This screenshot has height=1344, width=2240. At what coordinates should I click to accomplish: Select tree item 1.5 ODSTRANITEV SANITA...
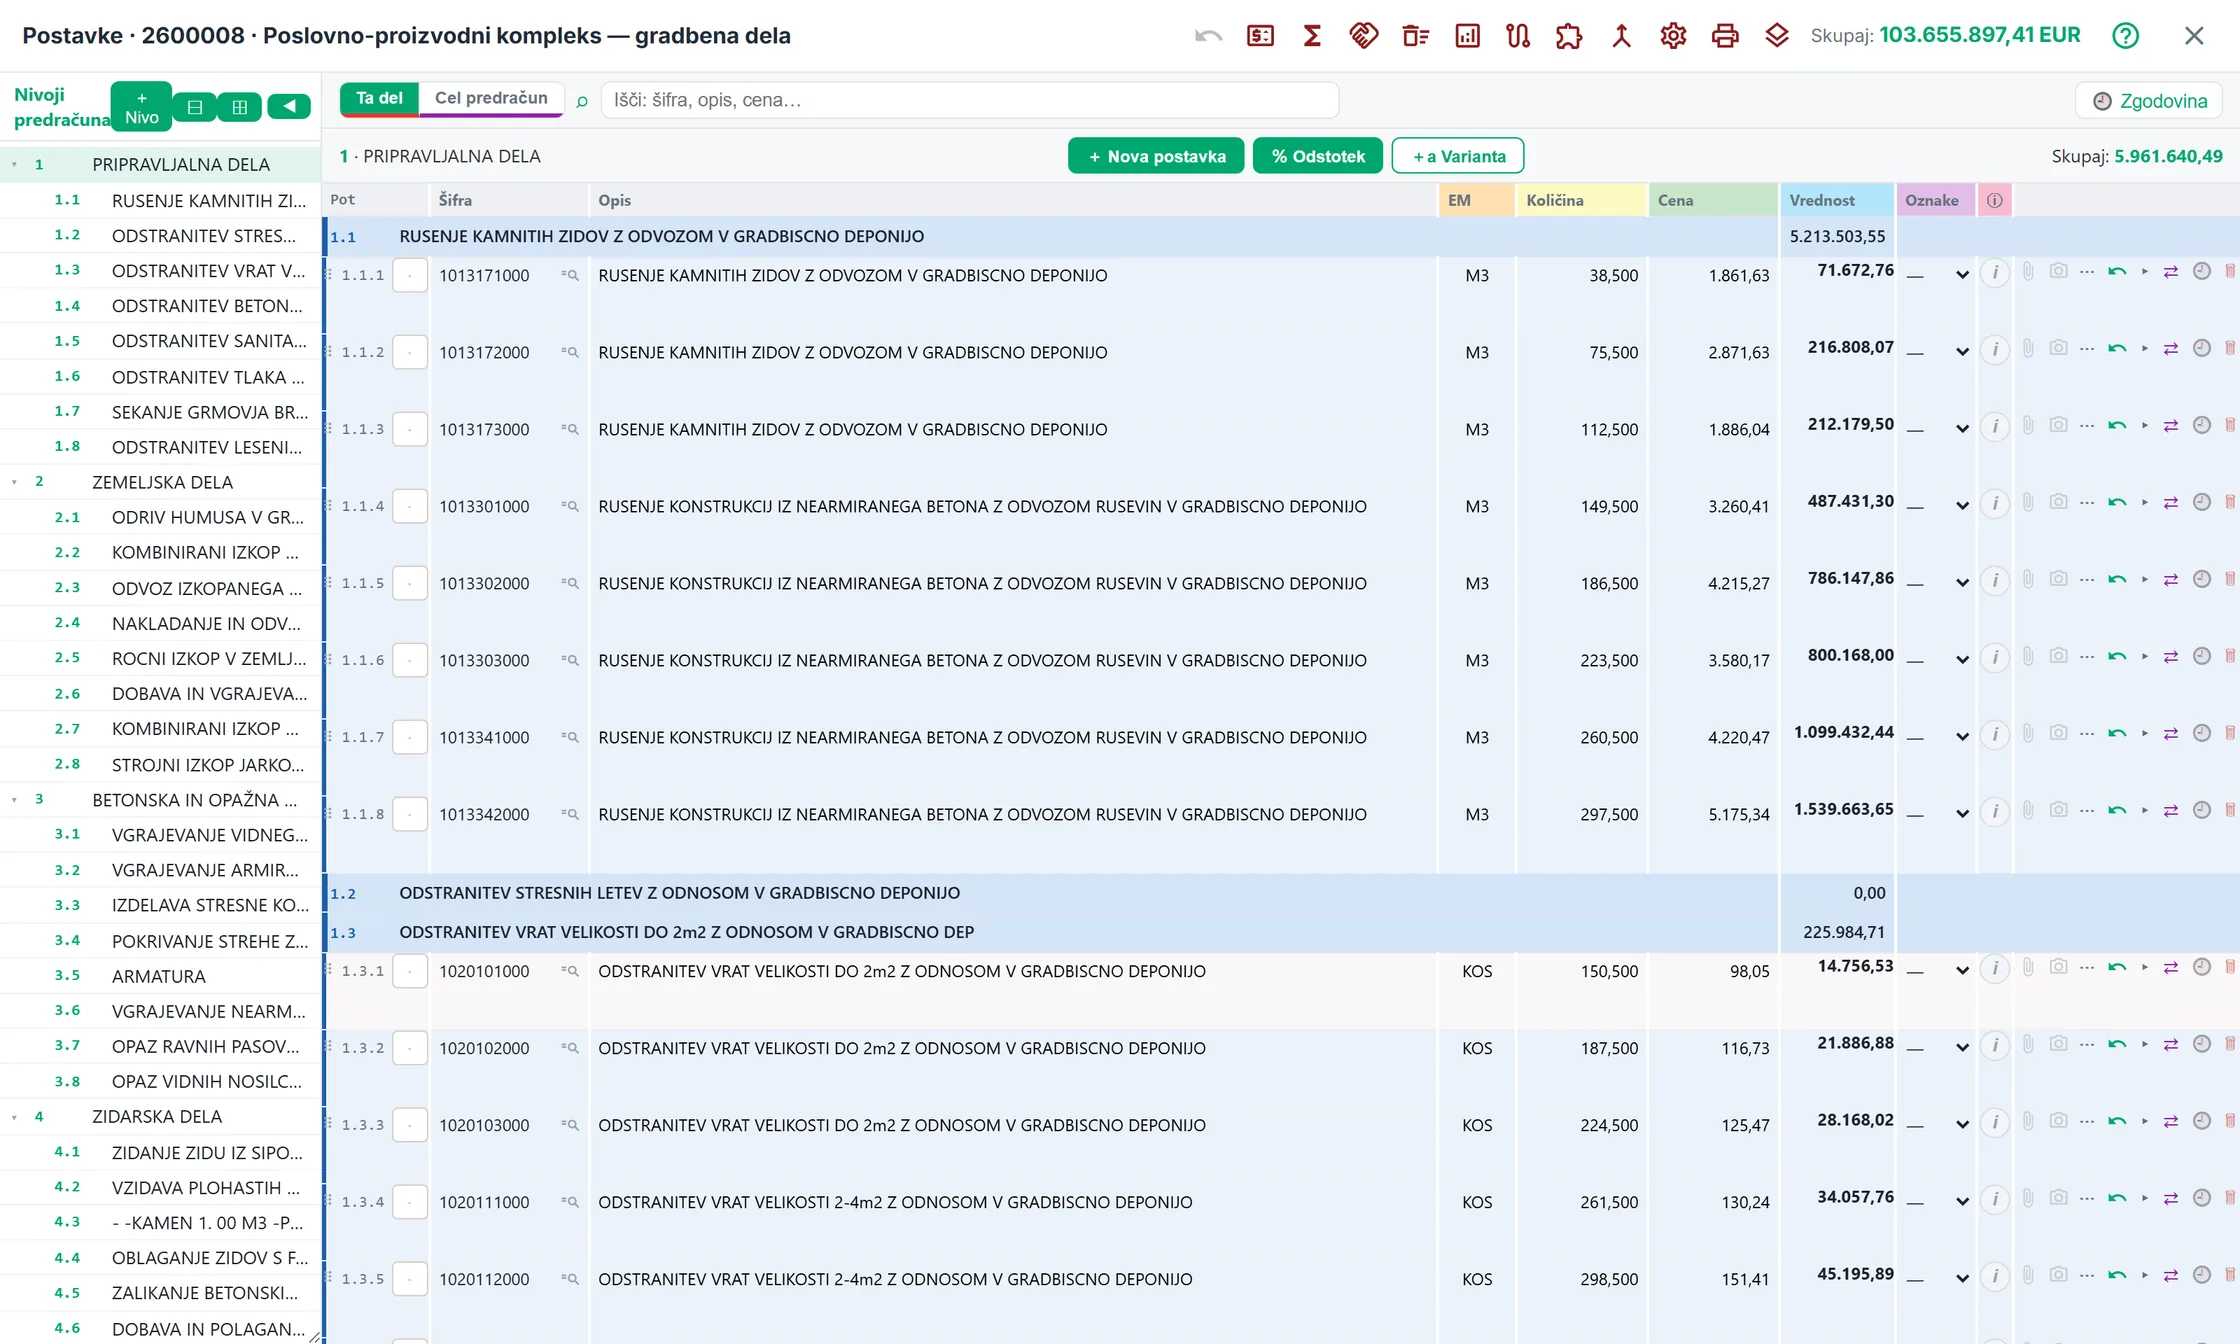pyautogui.click(x=161, y=341)
